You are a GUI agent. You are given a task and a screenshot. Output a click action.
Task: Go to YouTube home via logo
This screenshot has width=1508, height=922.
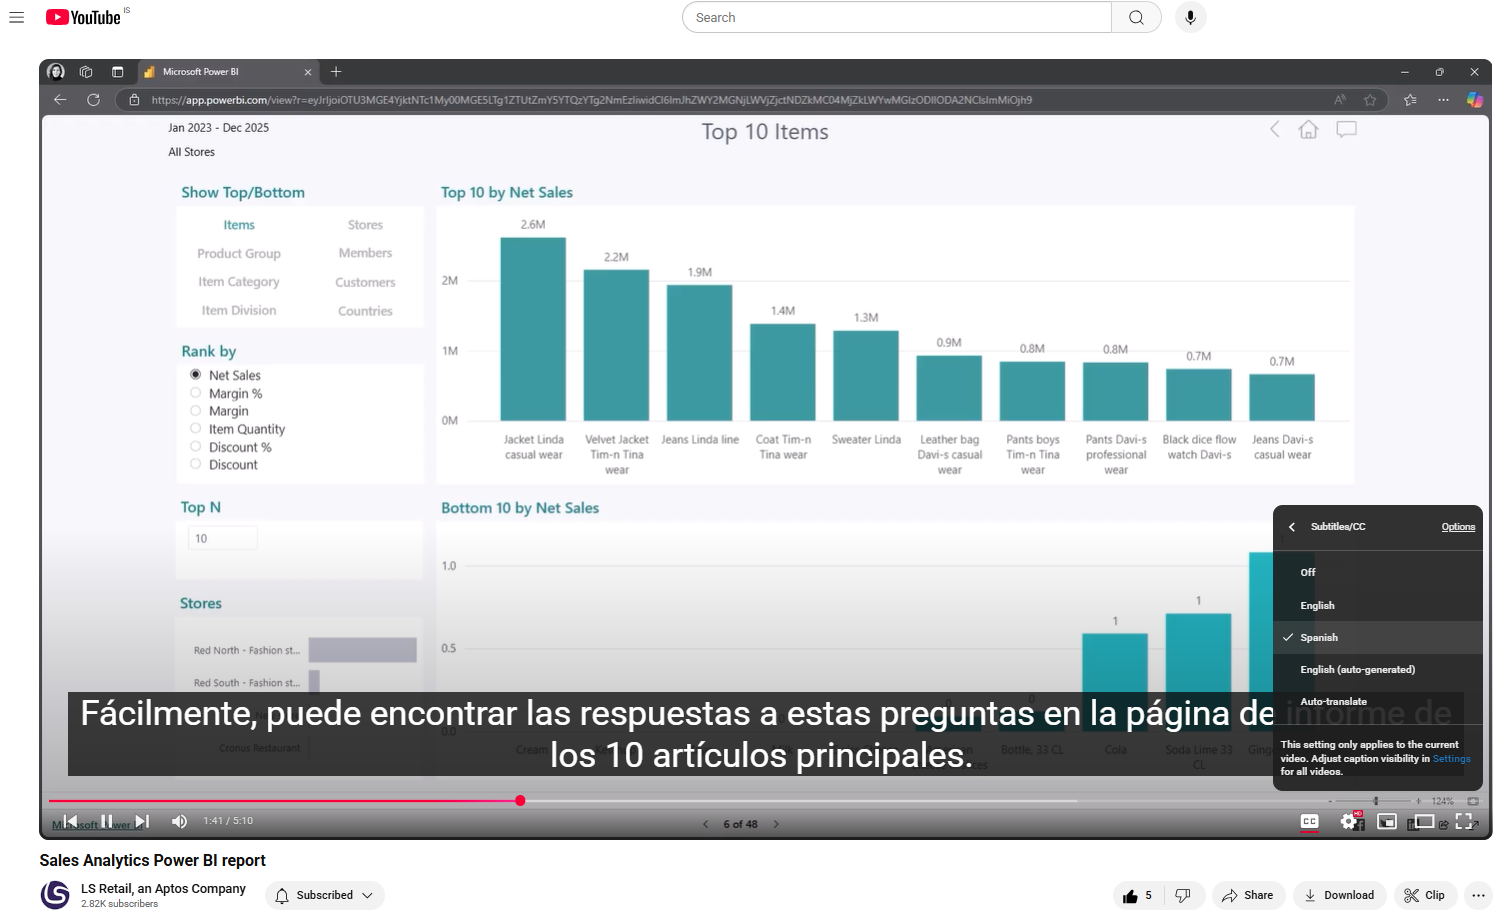click(x=83, y=18)
